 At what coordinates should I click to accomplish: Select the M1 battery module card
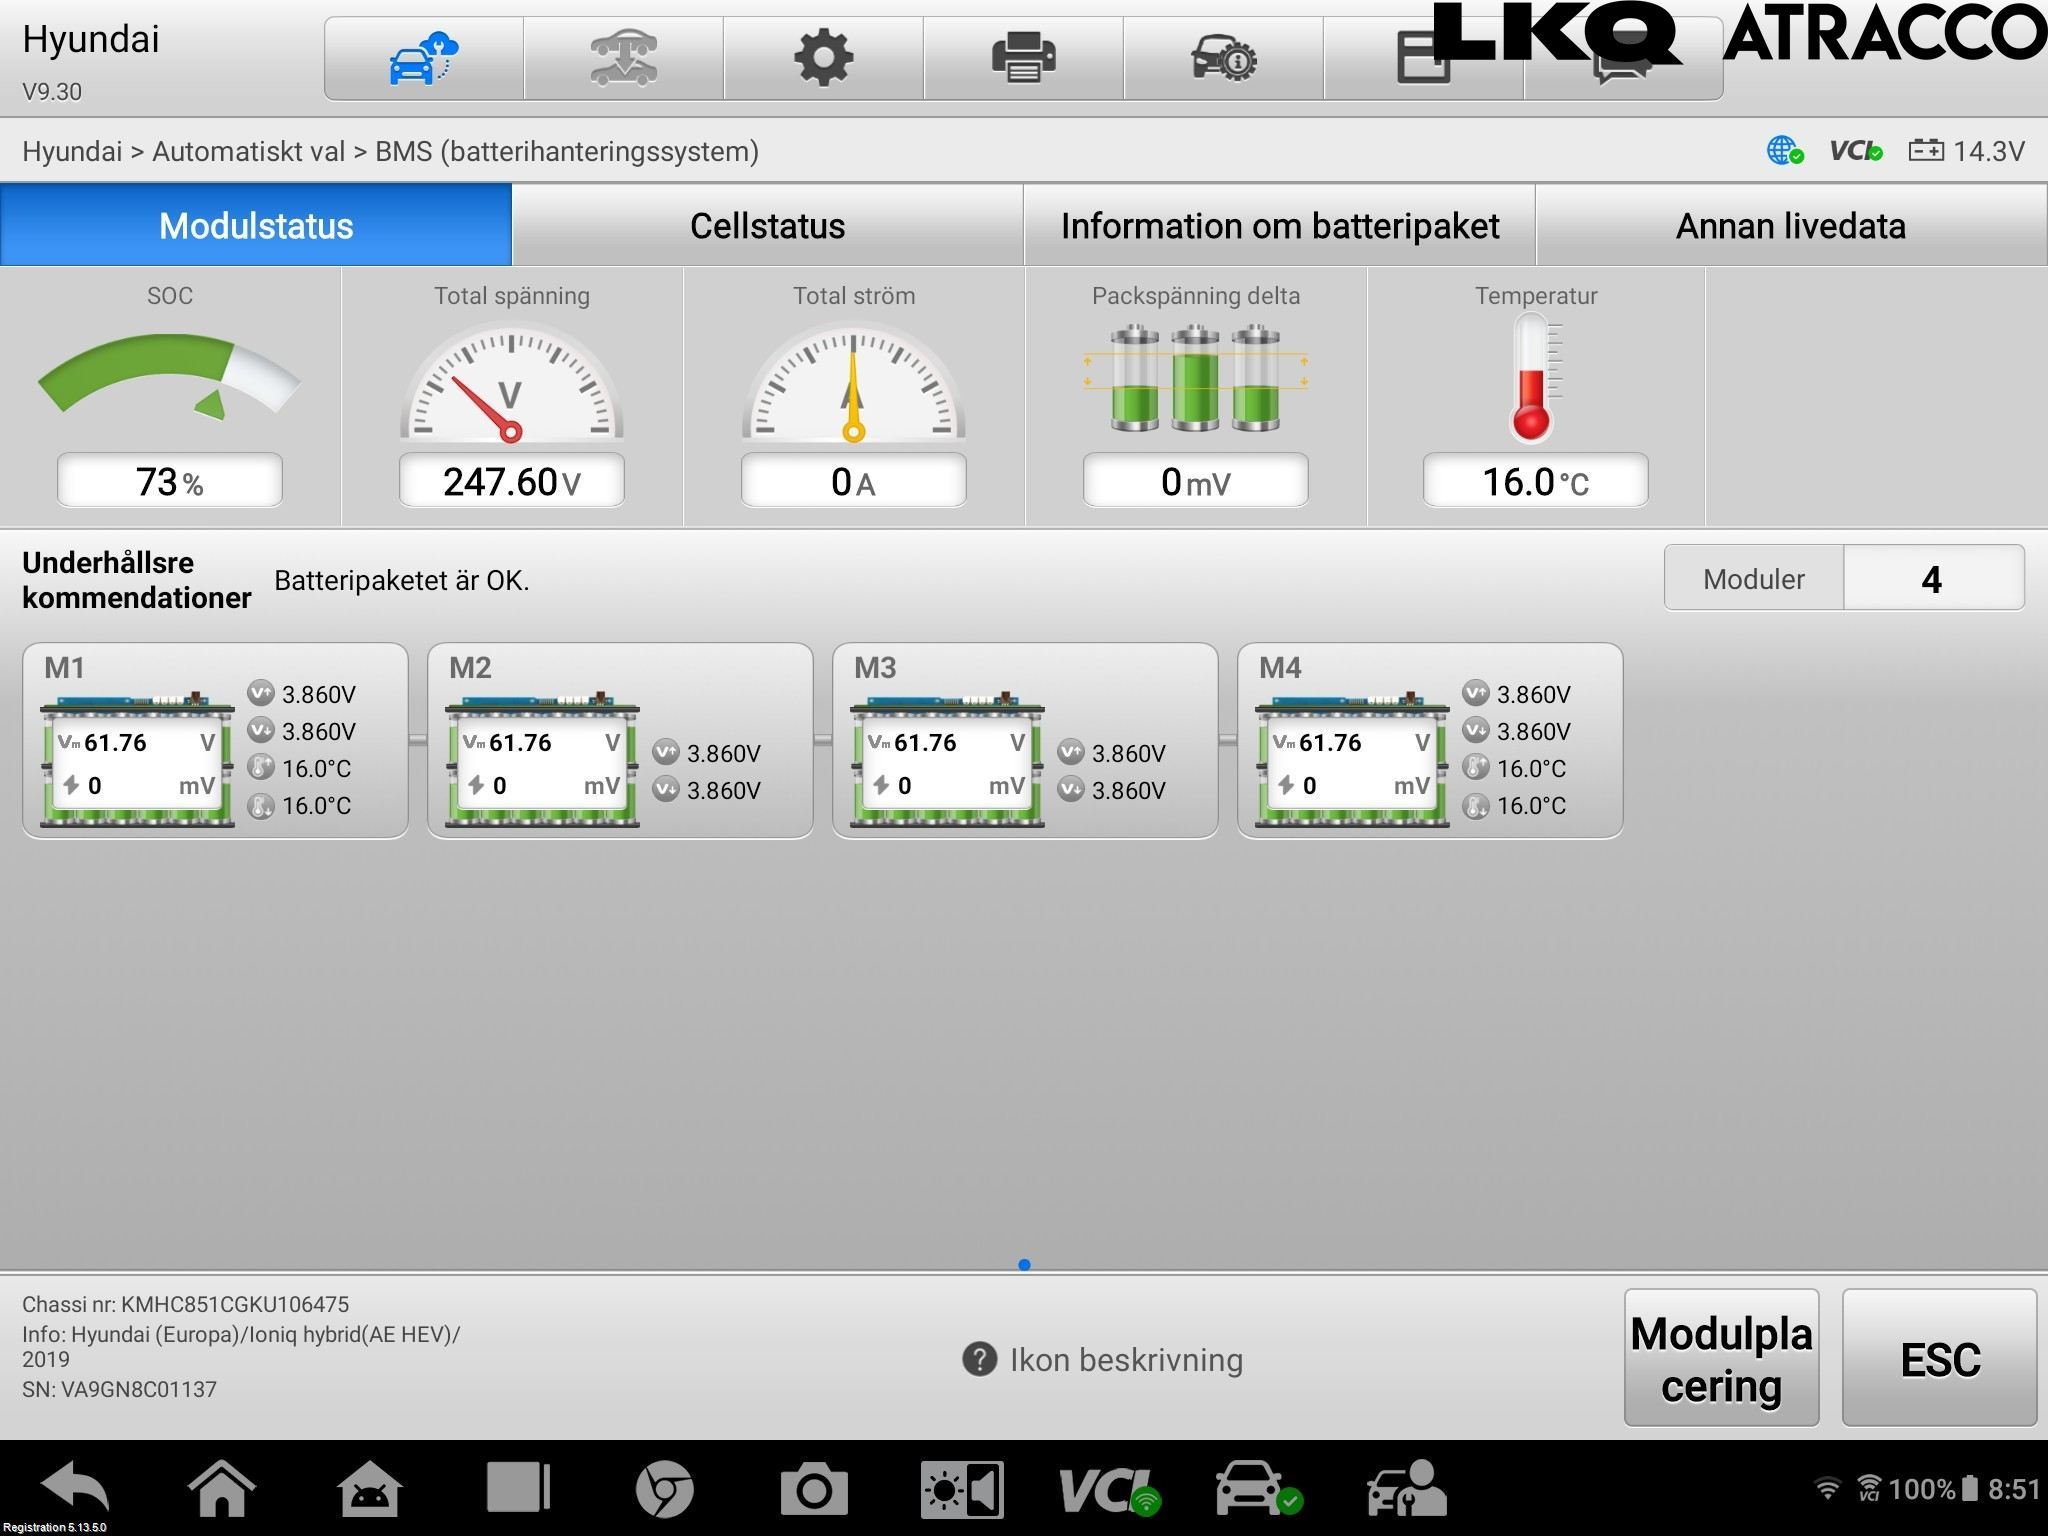(x=215, y=740)
